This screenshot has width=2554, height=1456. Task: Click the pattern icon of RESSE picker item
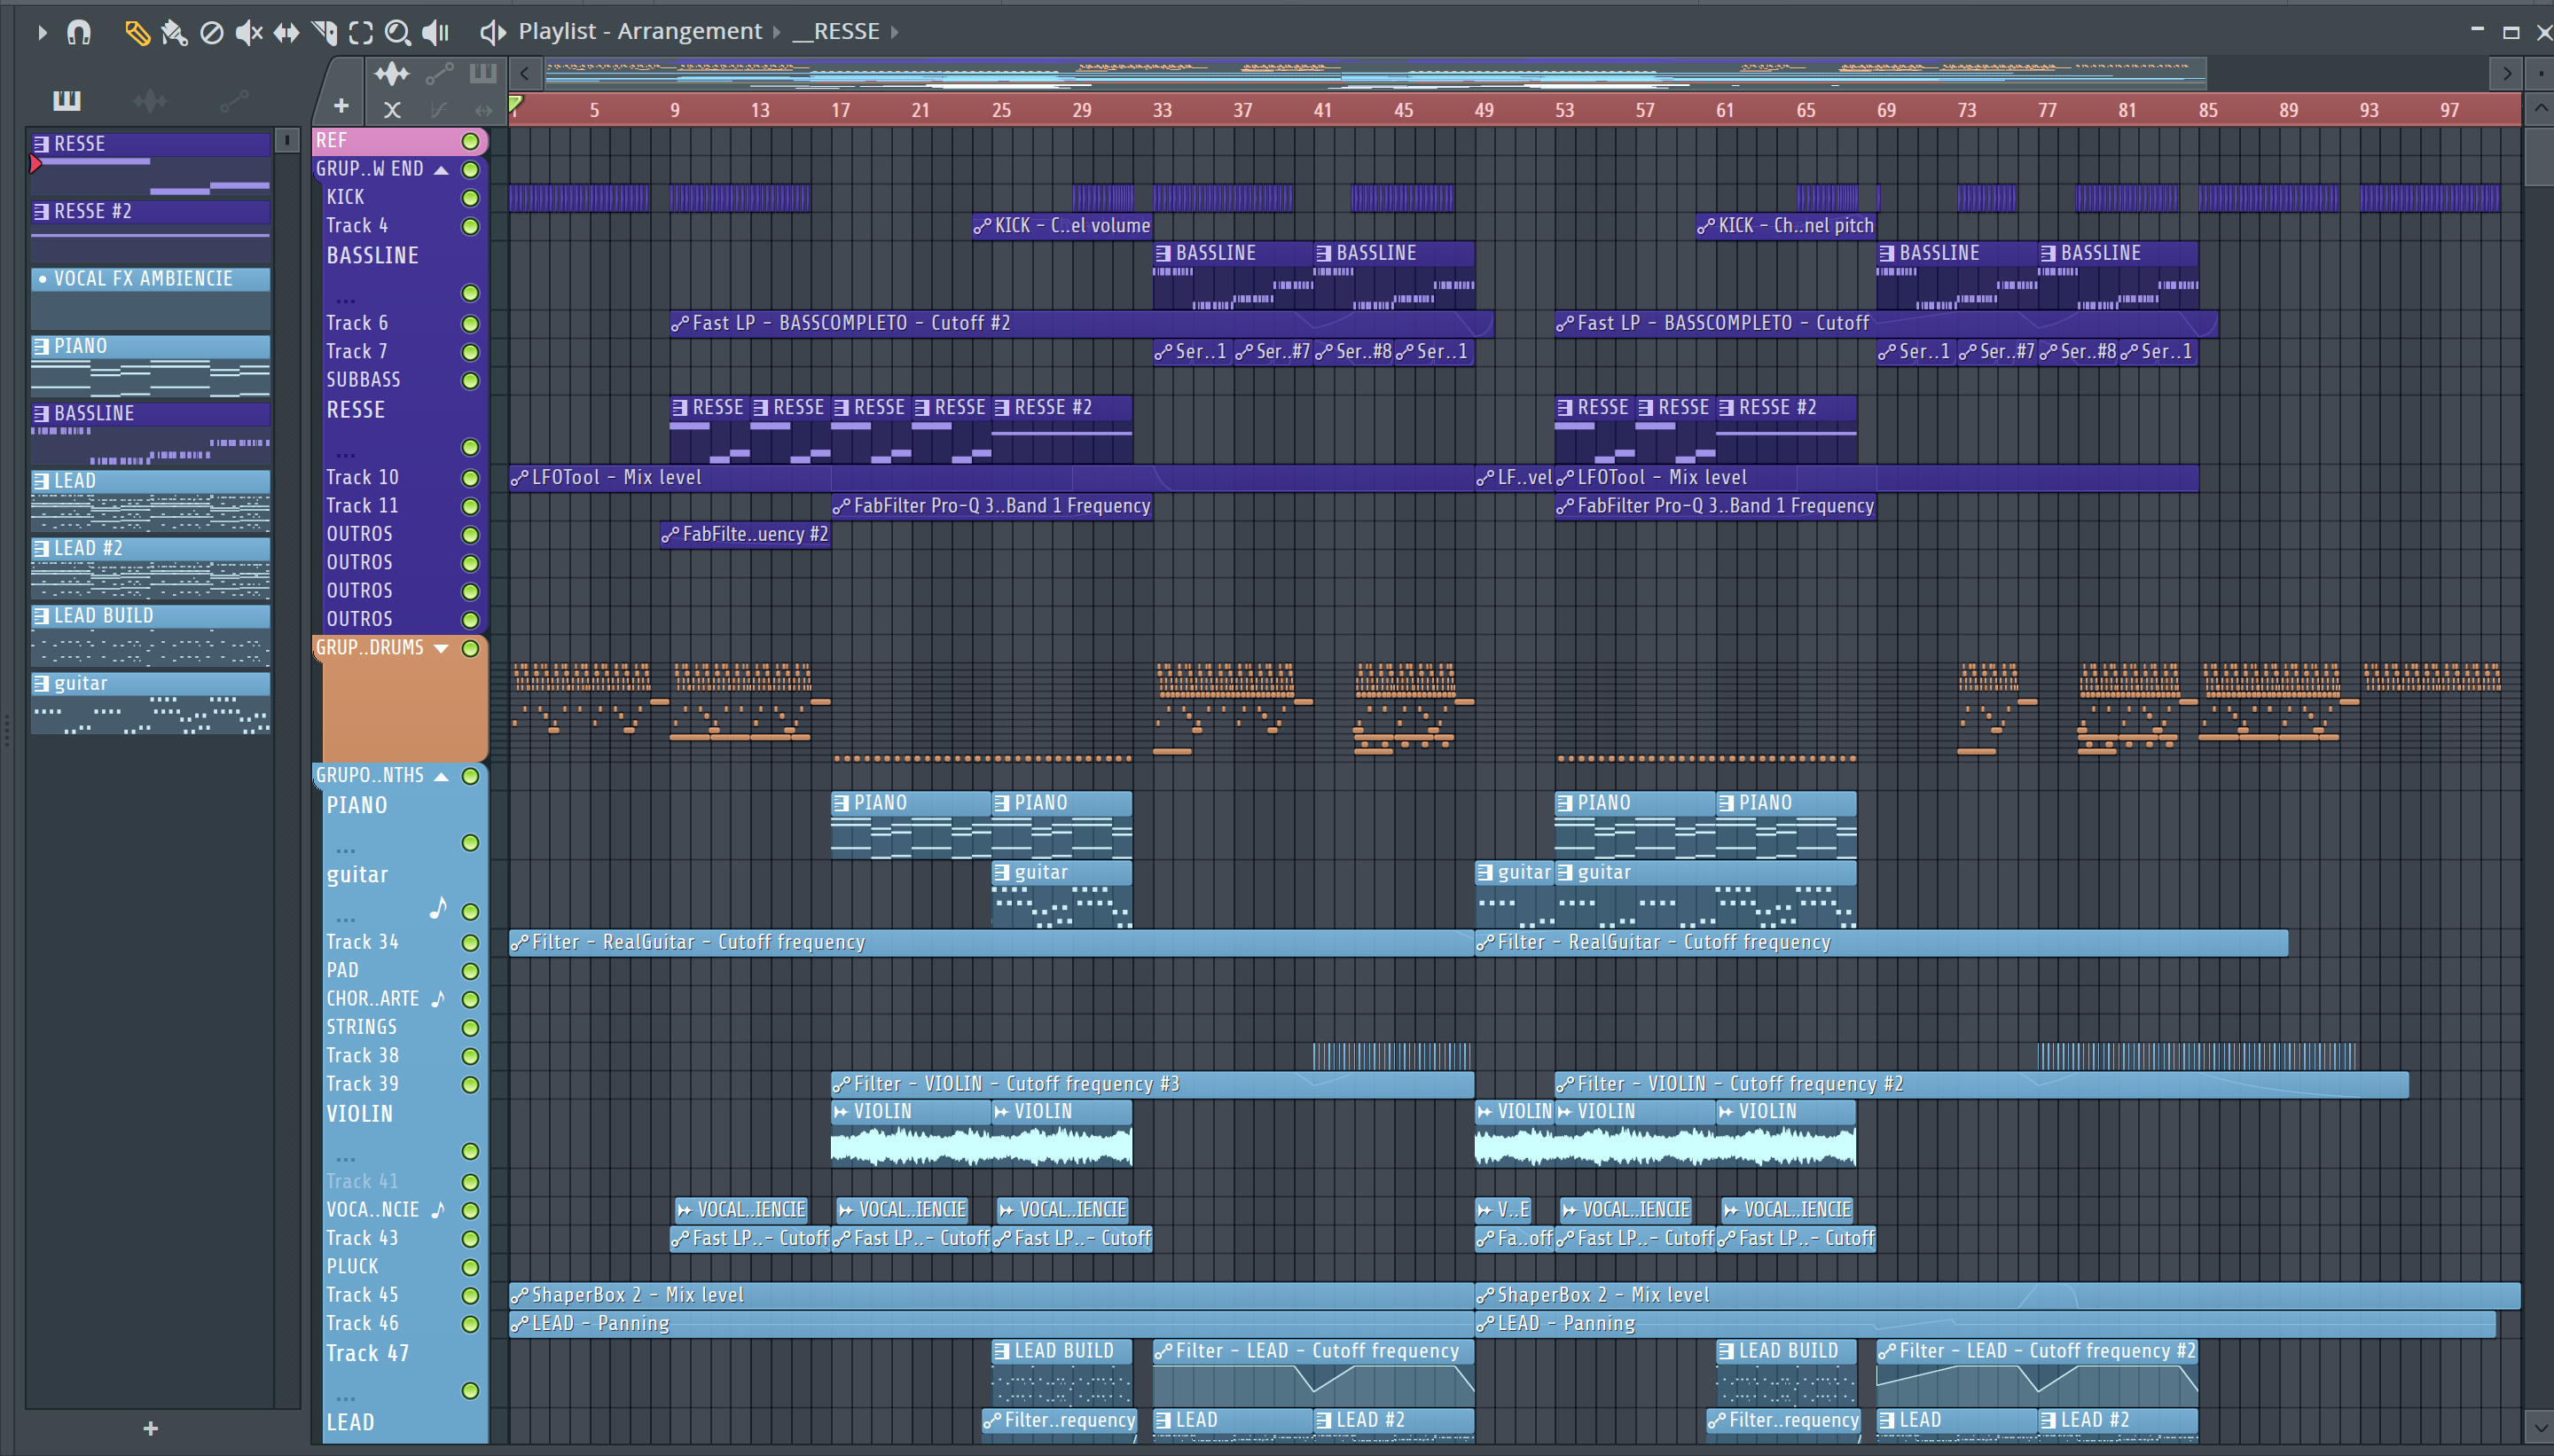pos(42,144)
